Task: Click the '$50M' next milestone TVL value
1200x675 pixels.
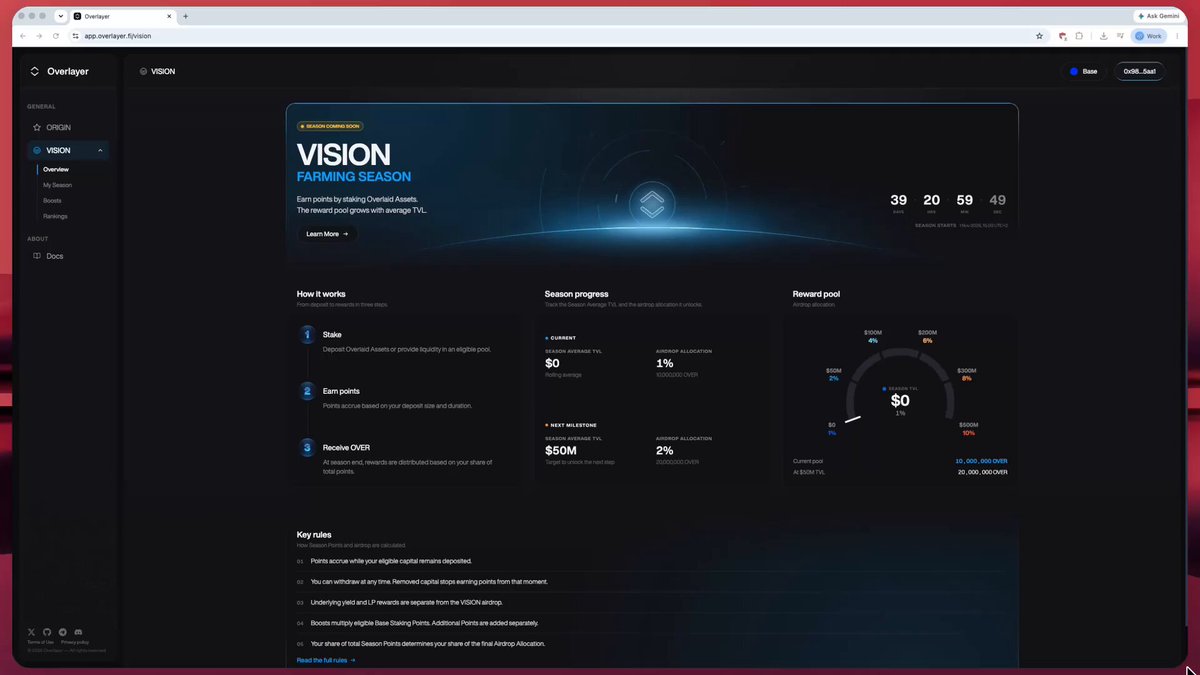Action: 559,450
